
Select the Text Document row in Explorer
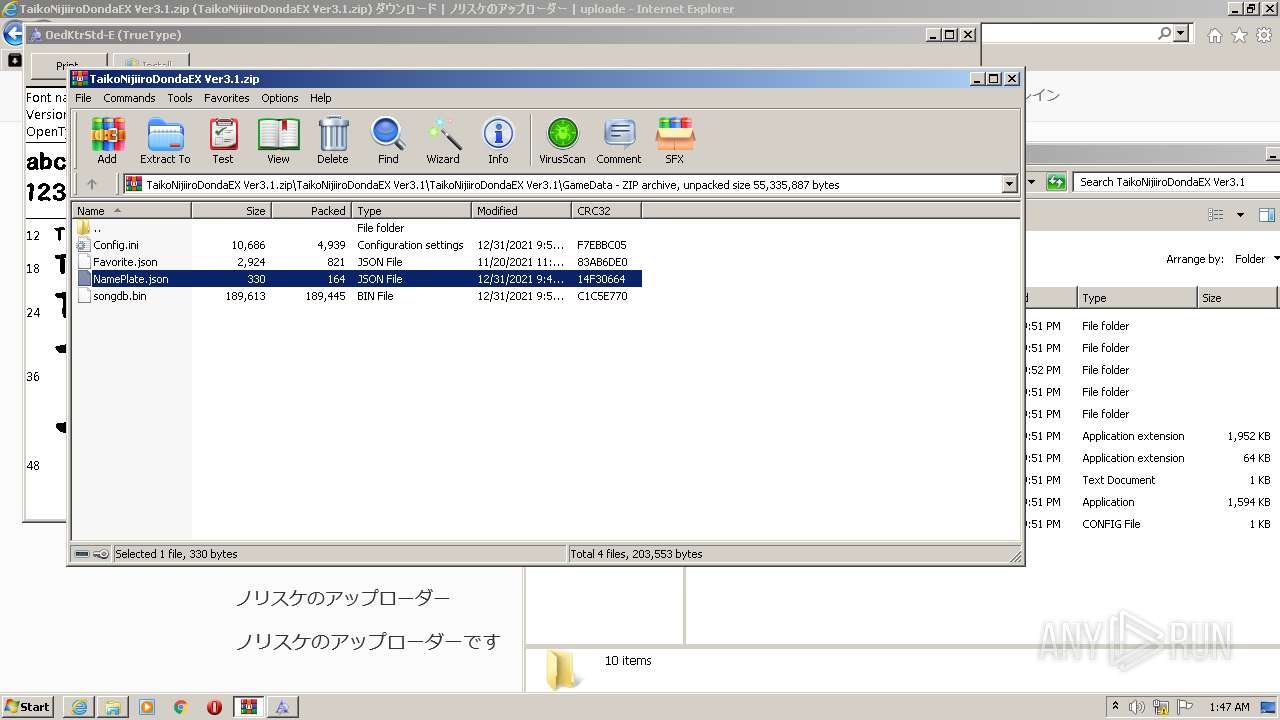pyautogui.click(x=1152, y=480)
